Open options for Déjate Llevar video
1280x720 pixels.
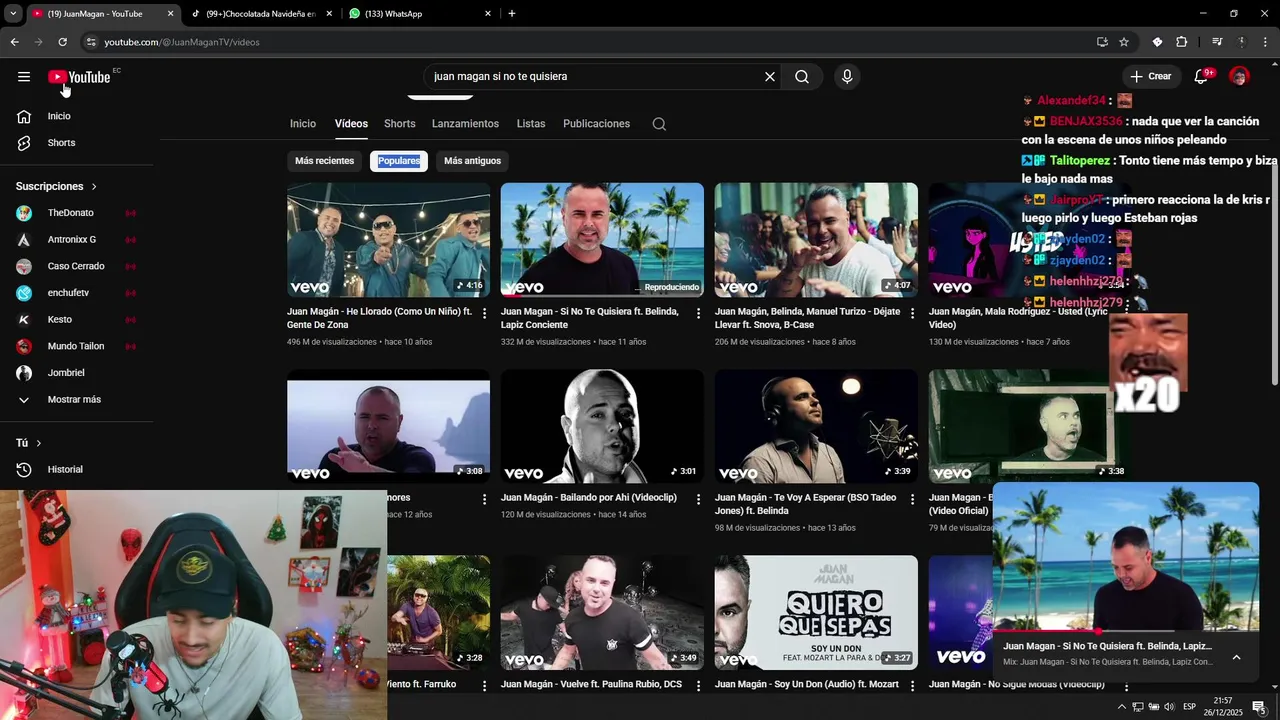tap(913, 313)
